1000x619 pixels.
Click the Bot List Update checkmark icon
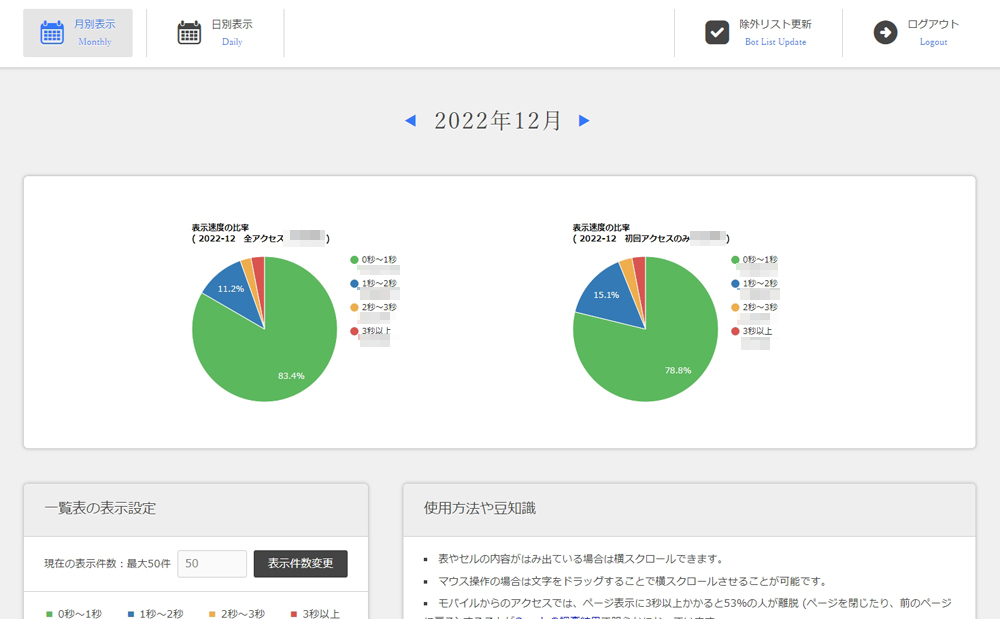pyautogui.click(x=717, y=33)
